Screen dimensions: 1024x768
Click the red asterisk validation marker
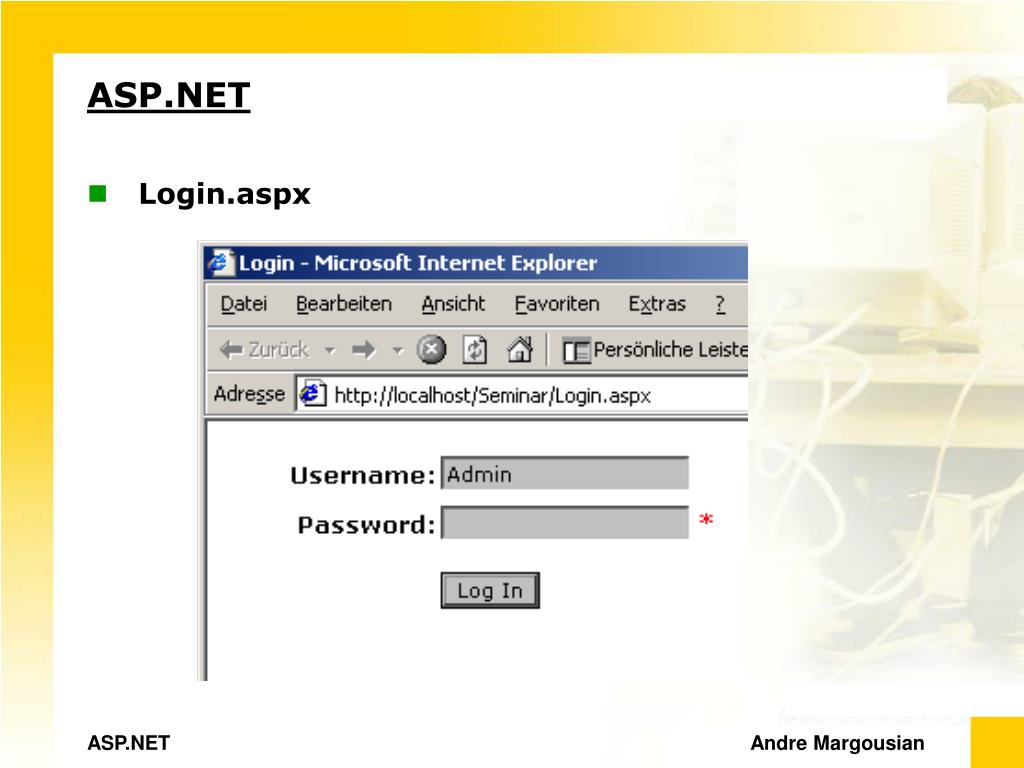pyautogui.click(x=706, y=520)
